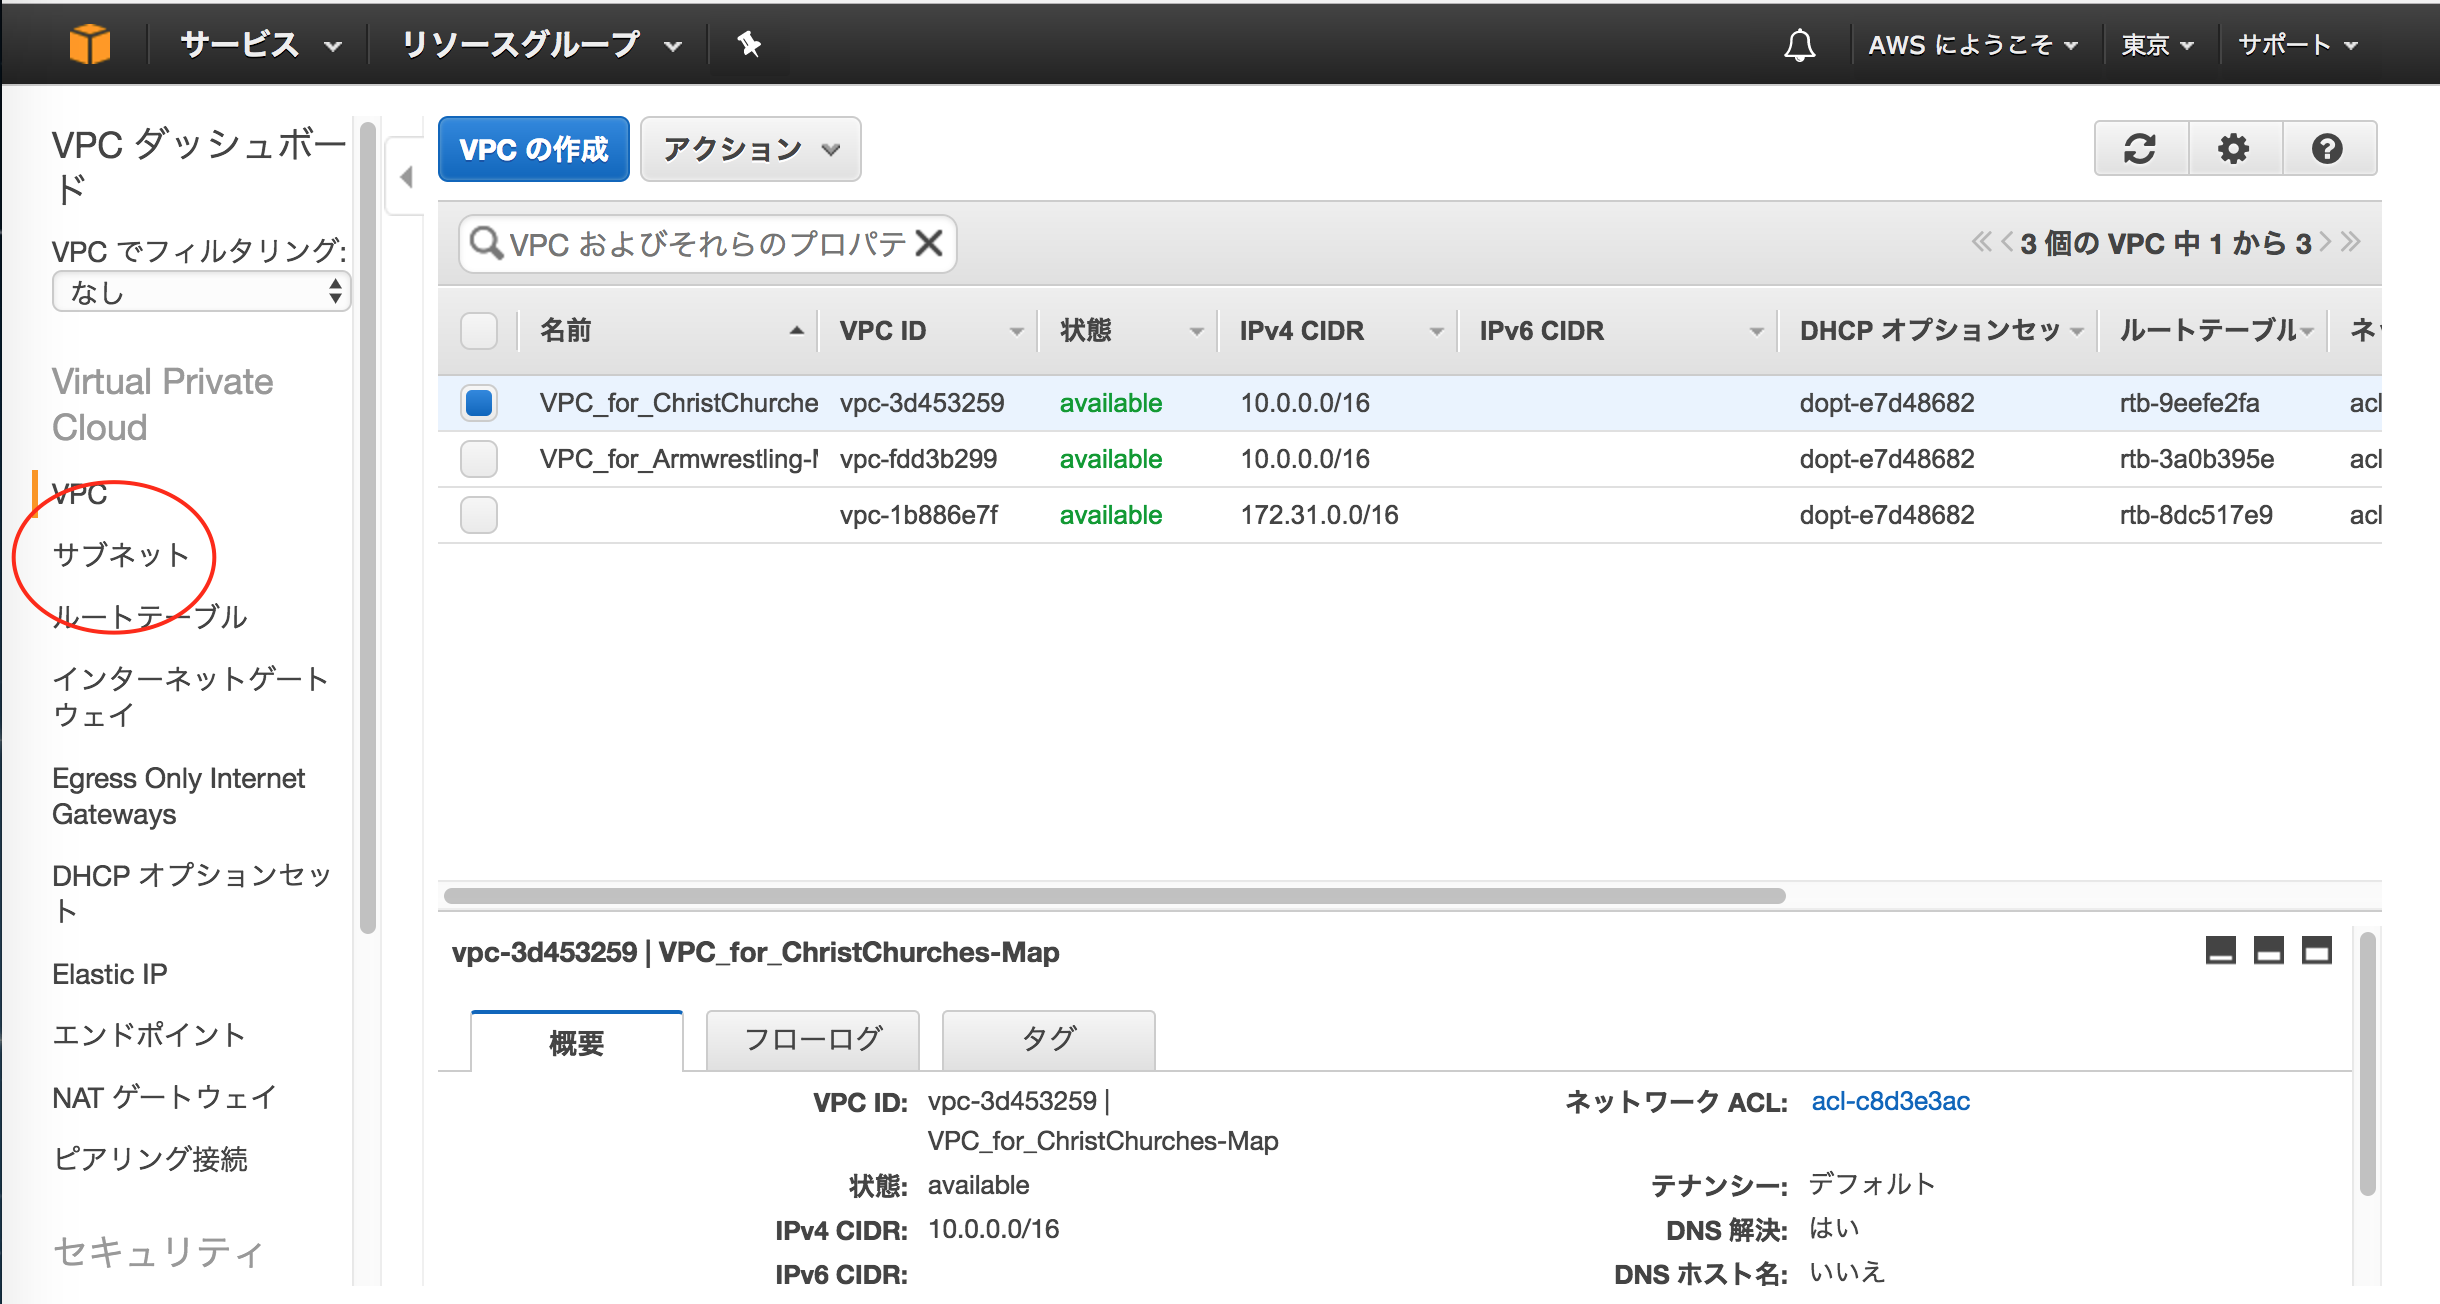Open the サービス dropdown menu
This screenshot has width=2440, height=1304.
260,45
